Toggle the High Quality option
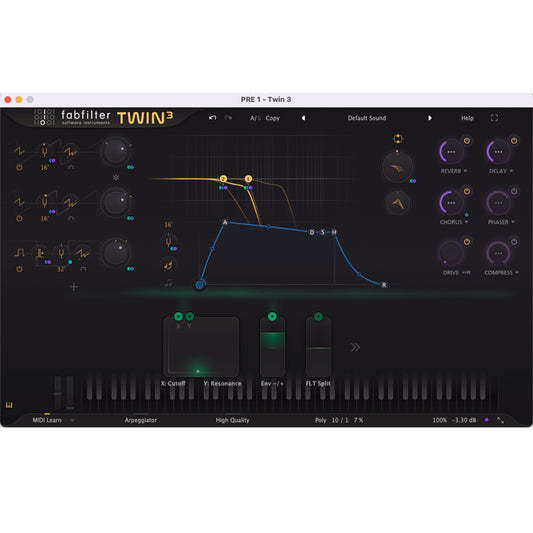Image resolution: width=533 pixels, height=533 pixels. [232, 420]
